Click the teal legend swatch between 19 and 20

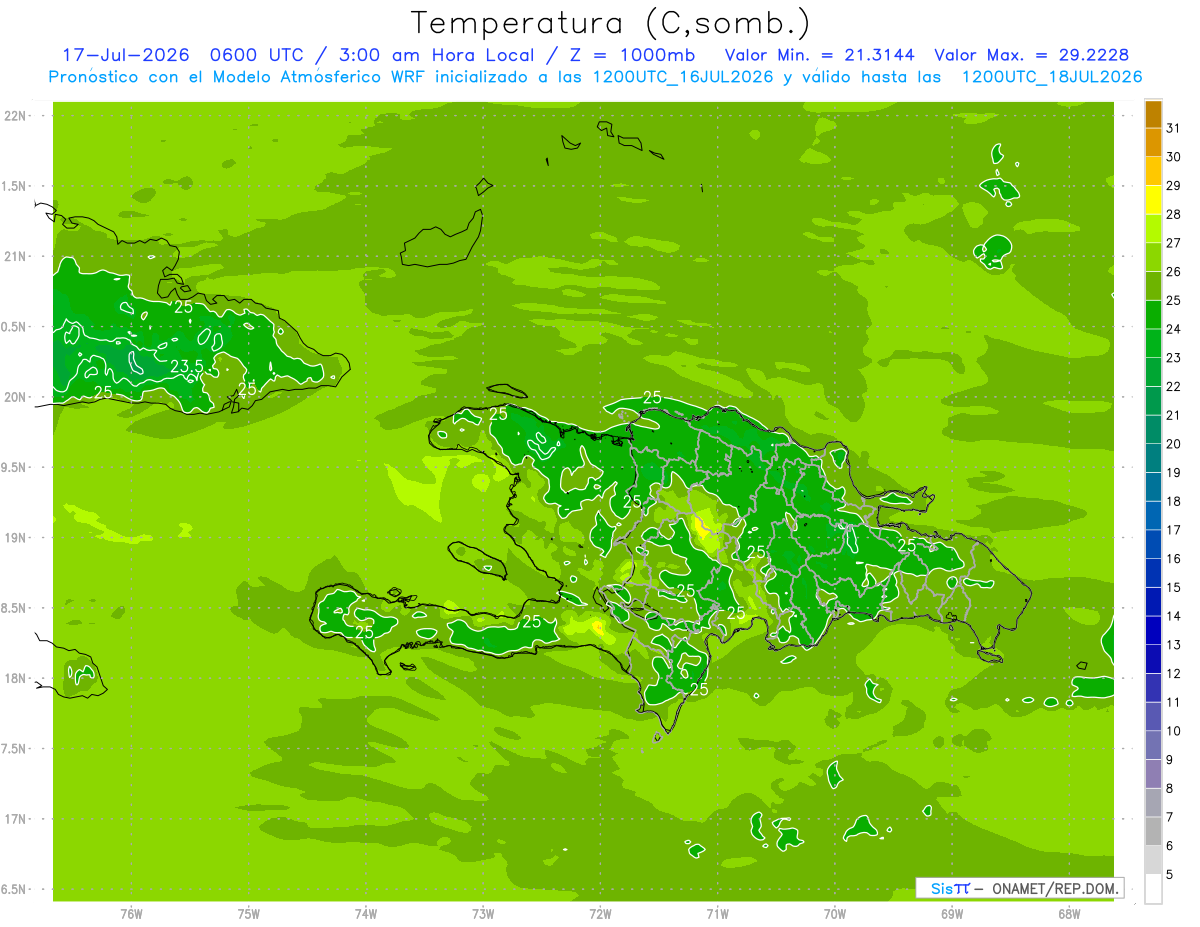(1153, 458)
